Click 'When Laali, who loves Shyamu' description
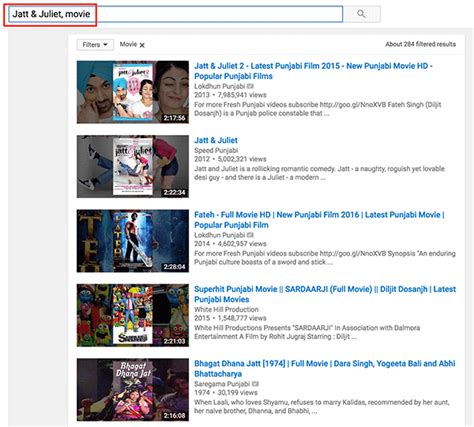 coord(322,406)
